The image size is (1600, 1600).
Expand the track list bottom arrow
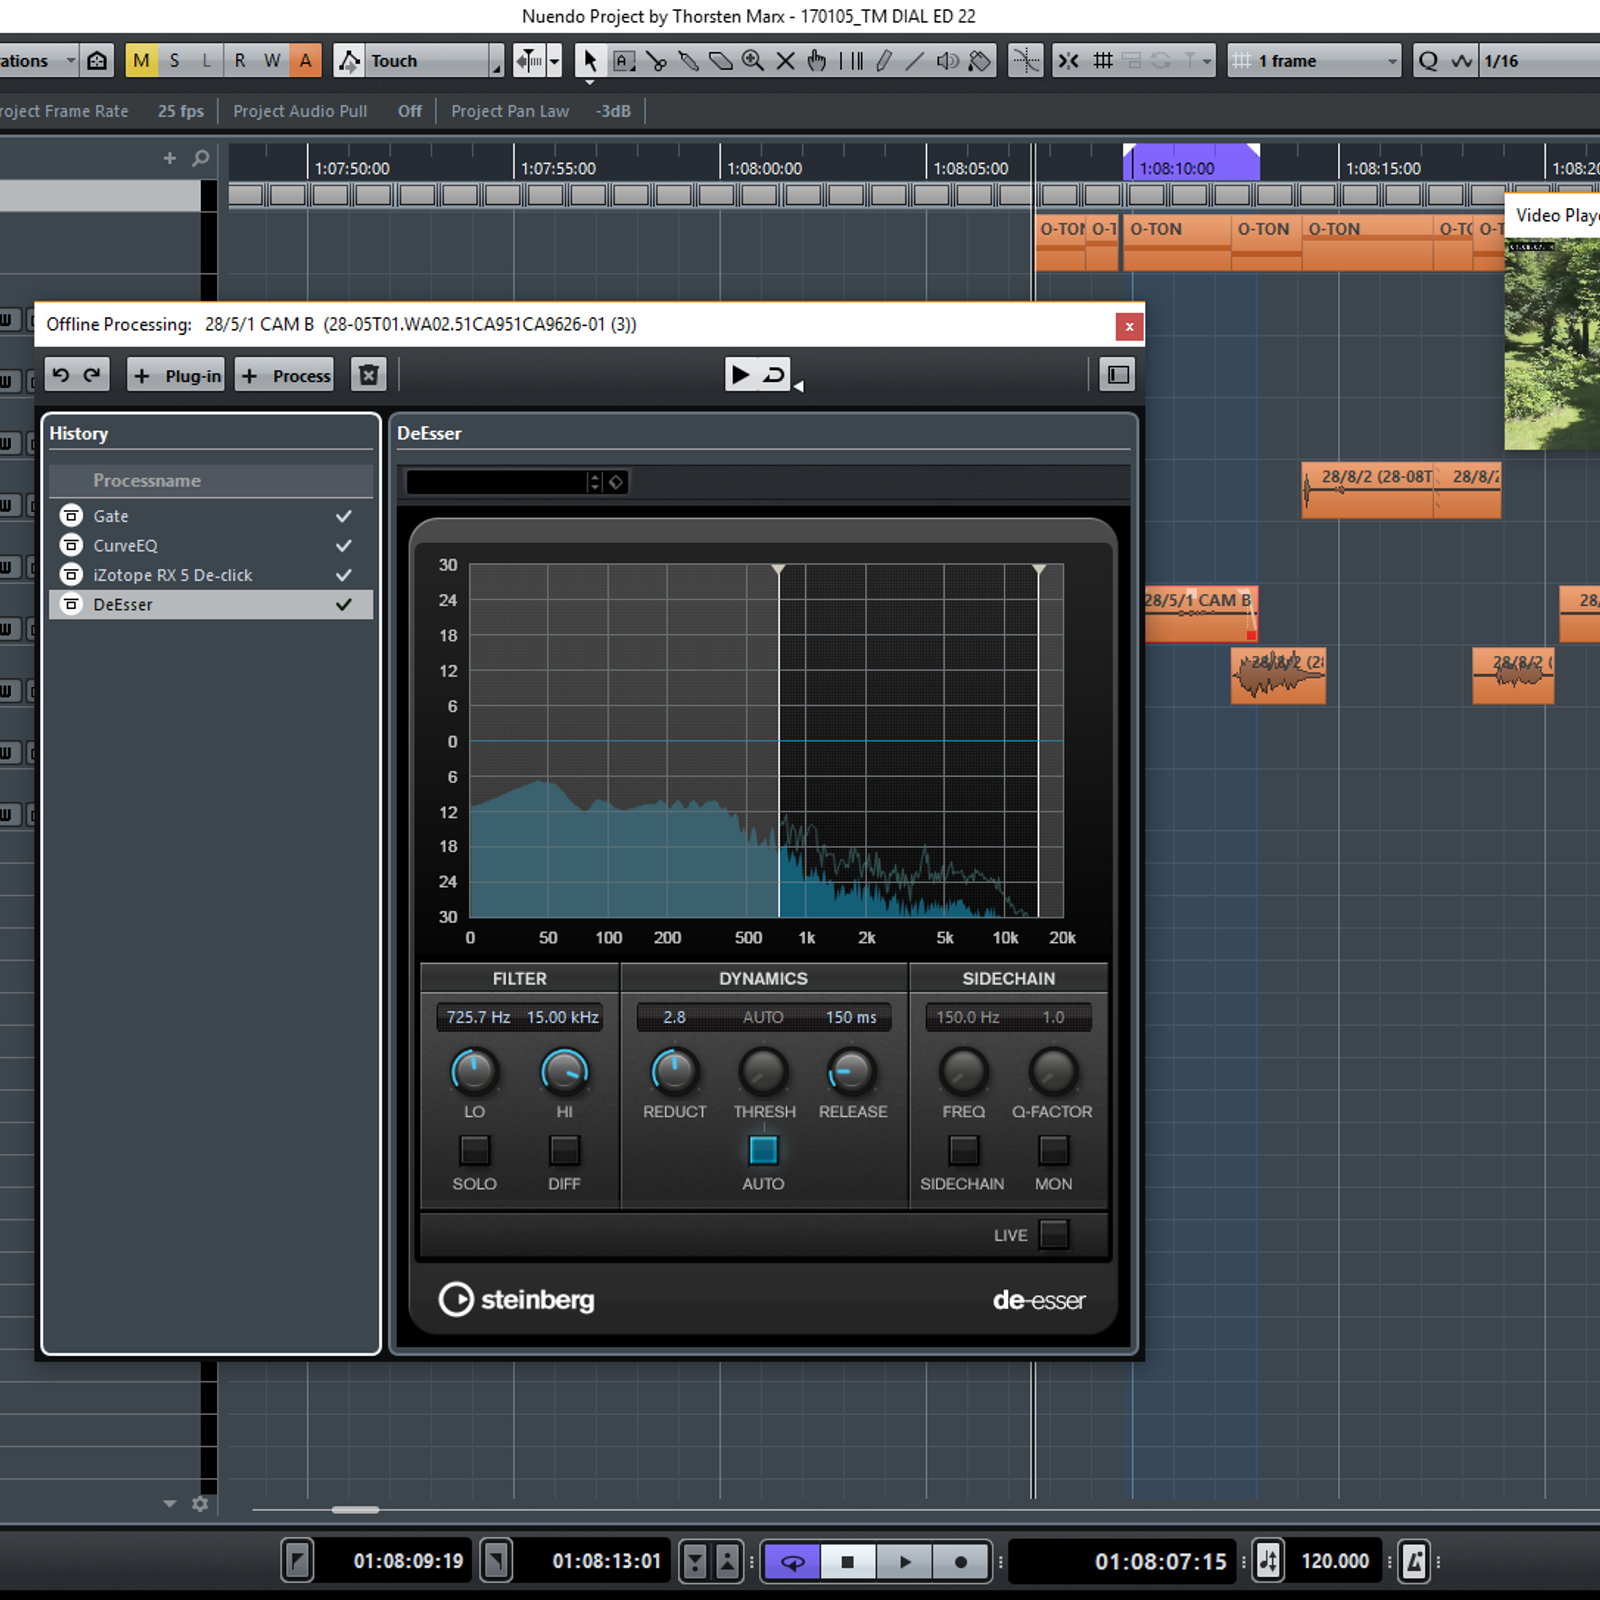(x=170, y=1504)
